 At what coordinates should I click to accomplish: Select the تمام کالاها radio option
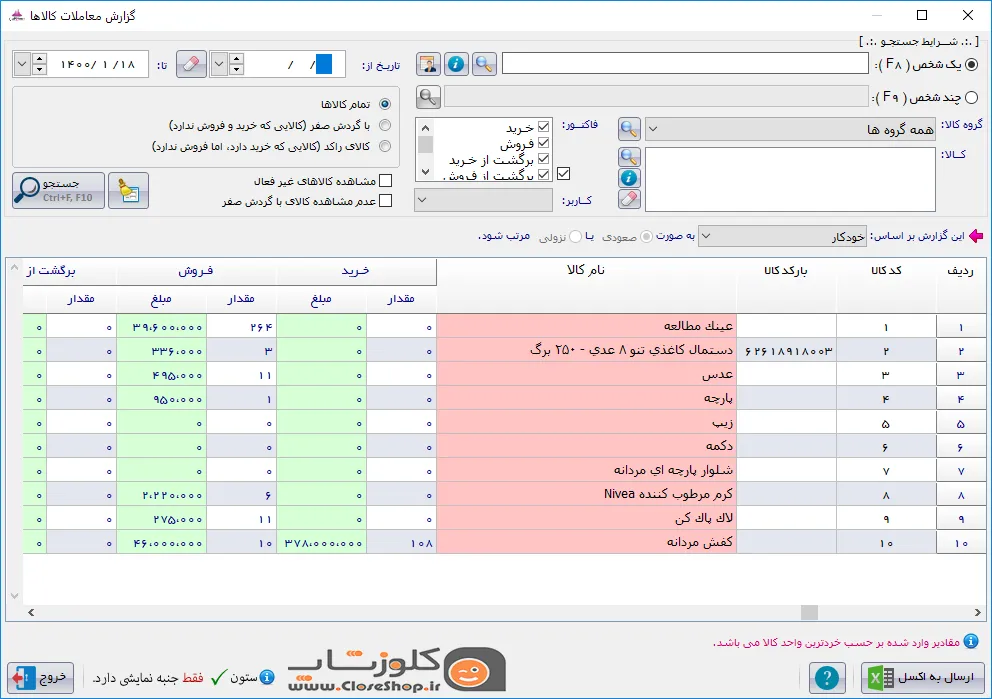385,104
